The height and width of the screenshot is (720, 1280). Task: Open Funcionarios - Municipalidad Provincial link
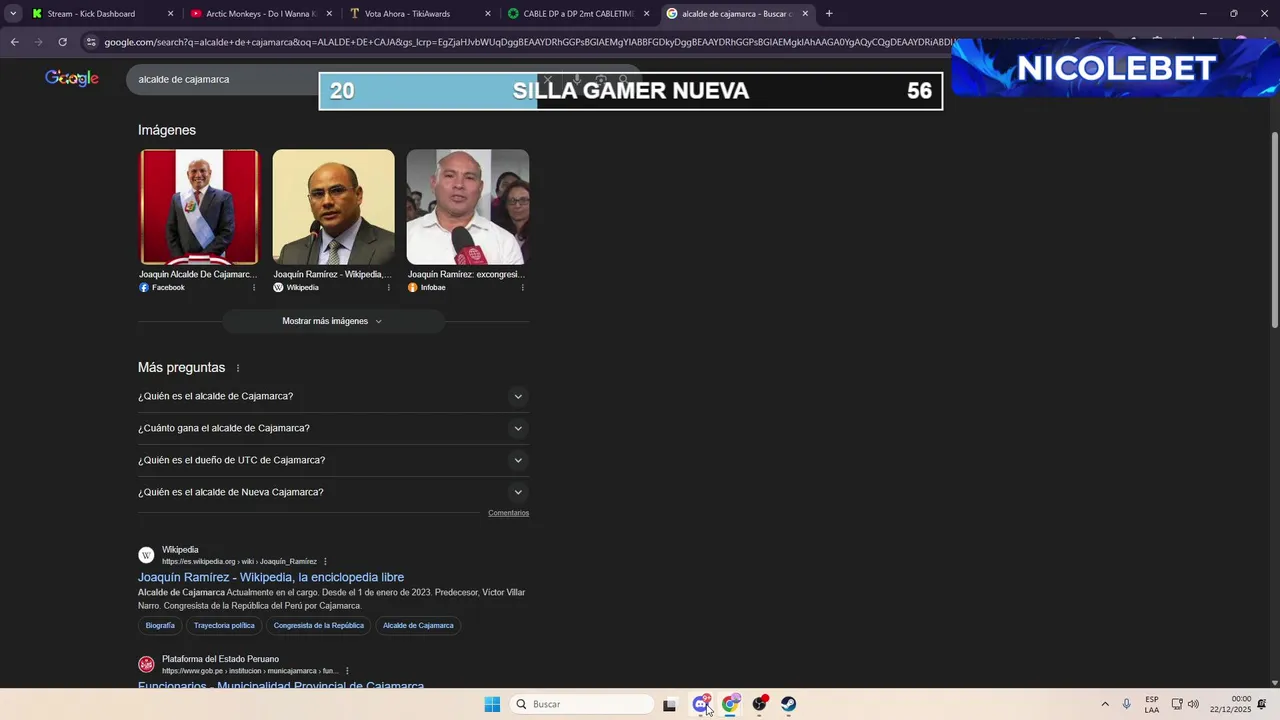[x=281, y=685]
